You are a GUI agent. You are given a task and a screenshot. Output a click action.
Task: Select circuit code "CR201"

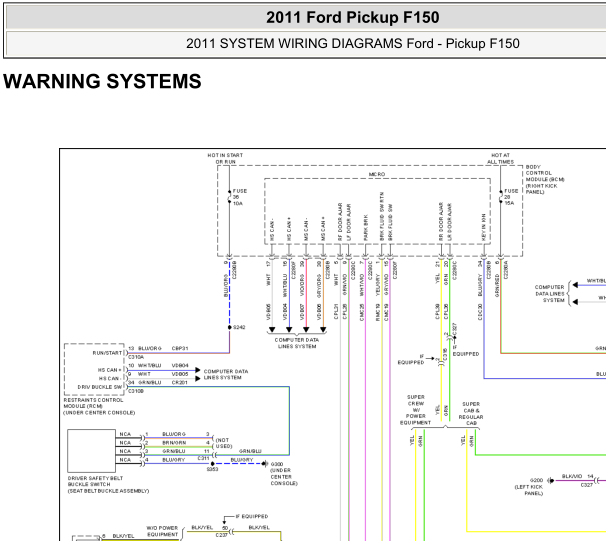pos(180,382)
